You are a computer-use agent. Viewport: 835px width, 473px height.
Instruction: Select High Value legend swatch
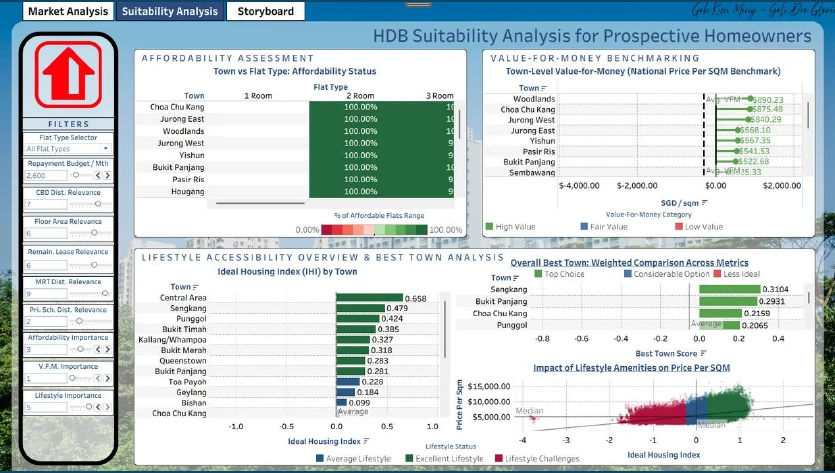tap(489, 226)
